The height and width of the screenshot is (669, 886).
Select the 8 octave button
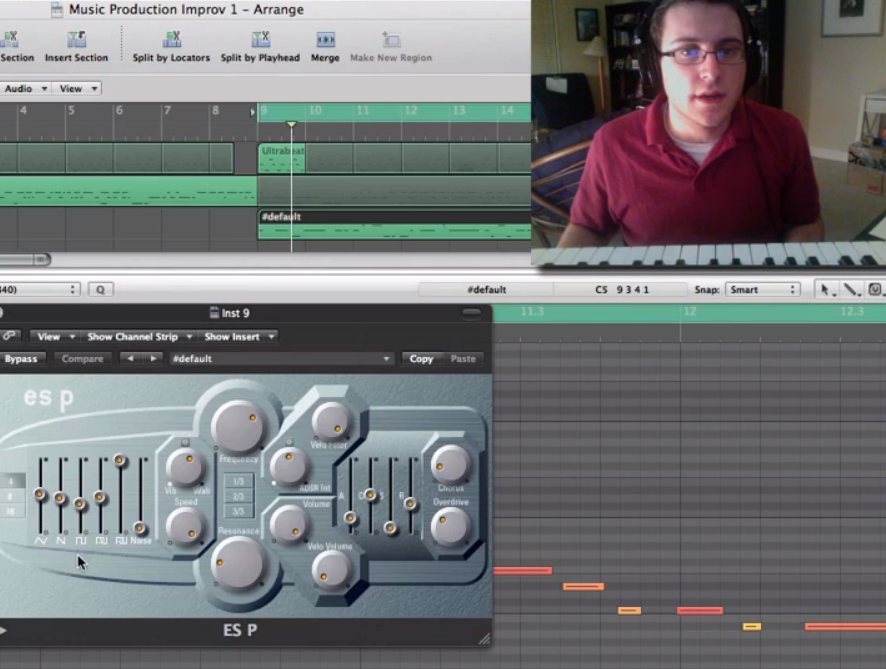point(10,496)
